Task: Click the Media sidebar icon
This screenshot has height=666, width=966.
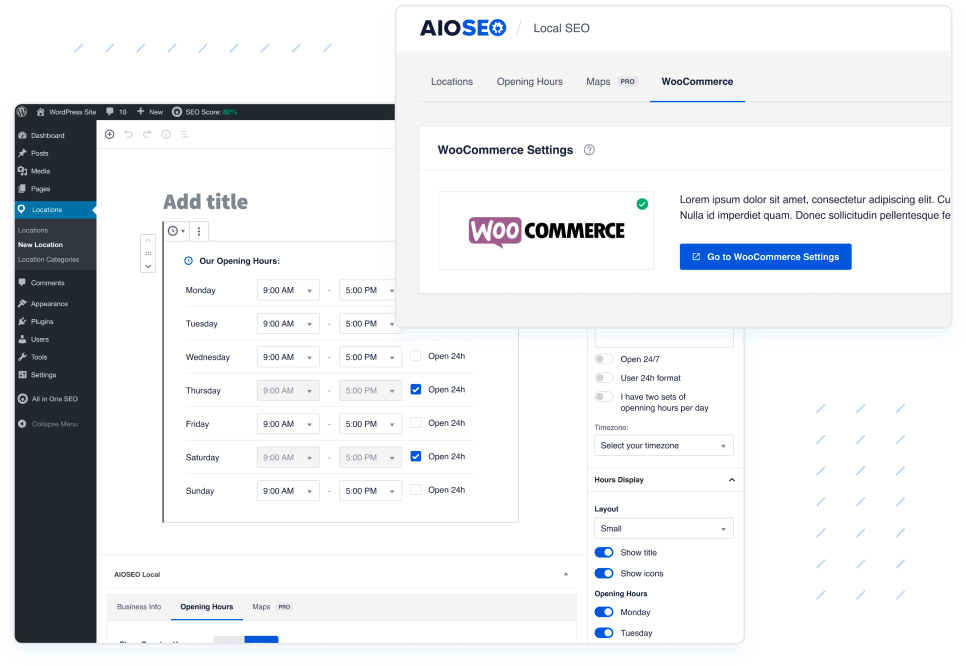Action: pyautogui.click(x=23, y=171)
